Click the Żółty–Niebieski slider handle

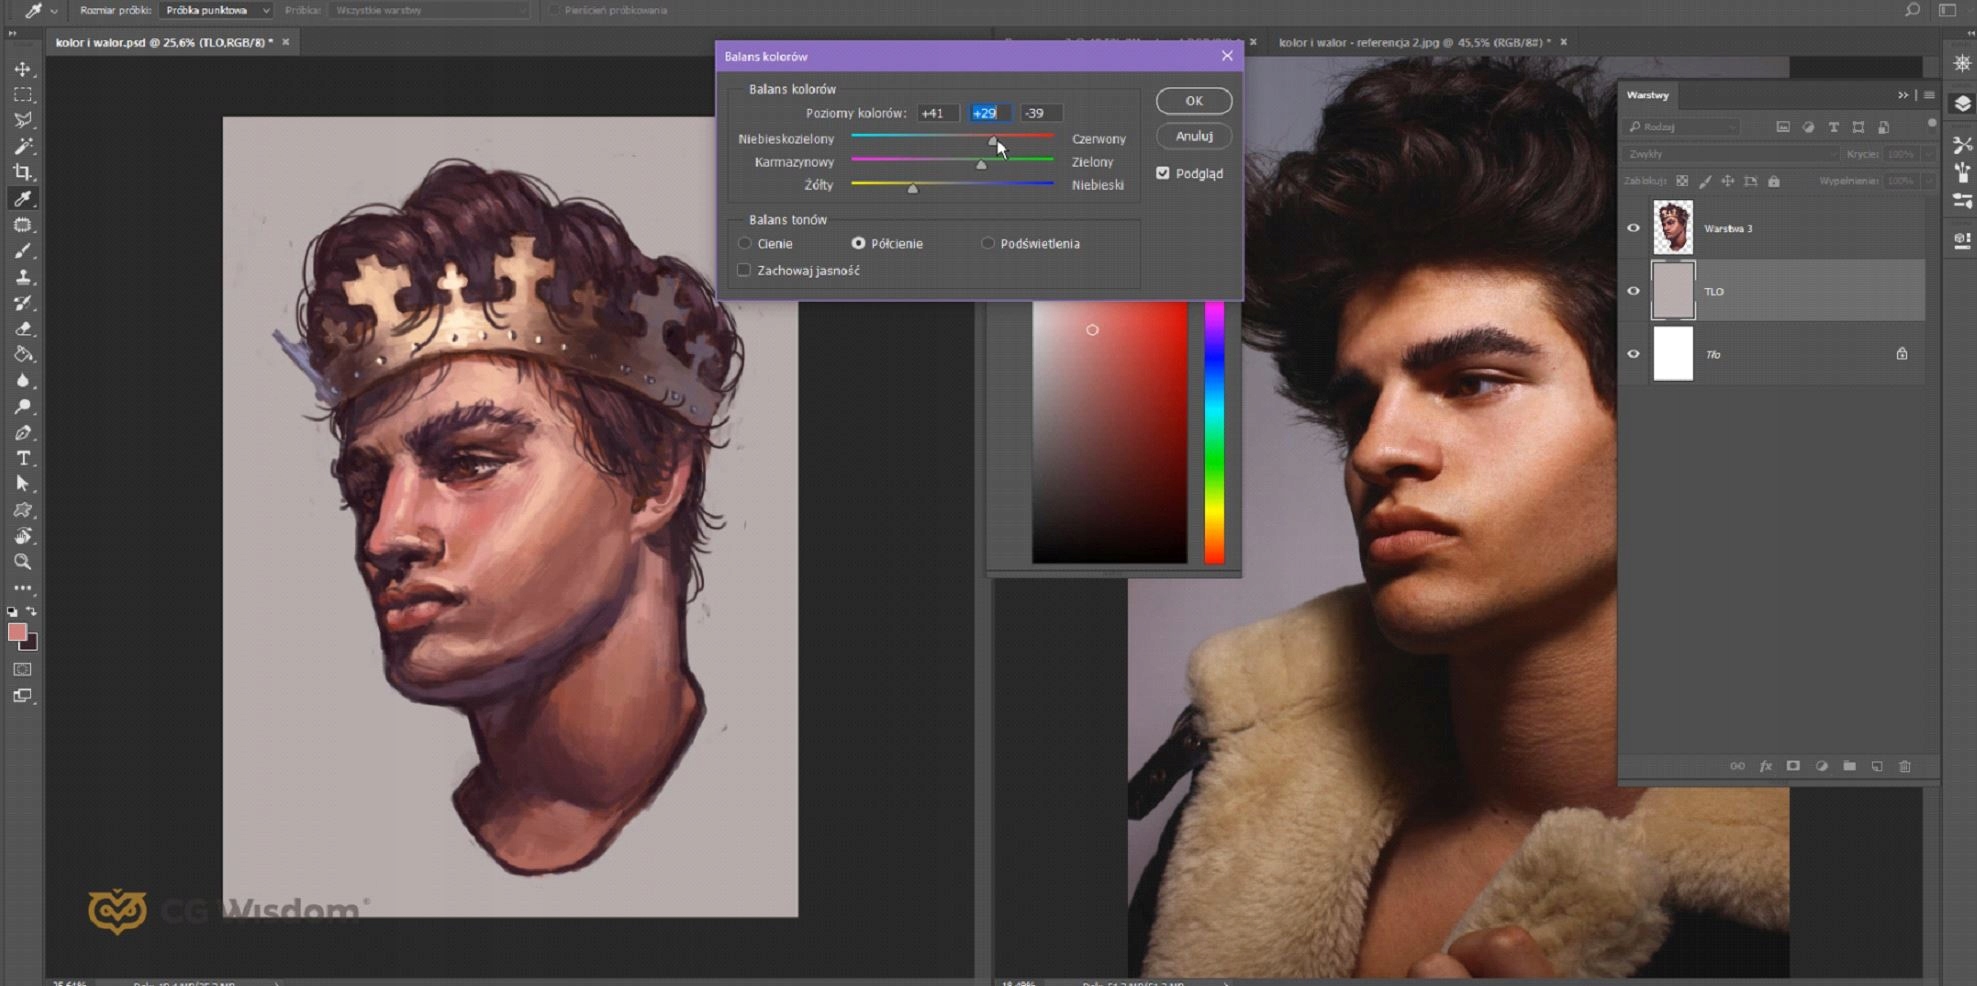coord(912,188)
